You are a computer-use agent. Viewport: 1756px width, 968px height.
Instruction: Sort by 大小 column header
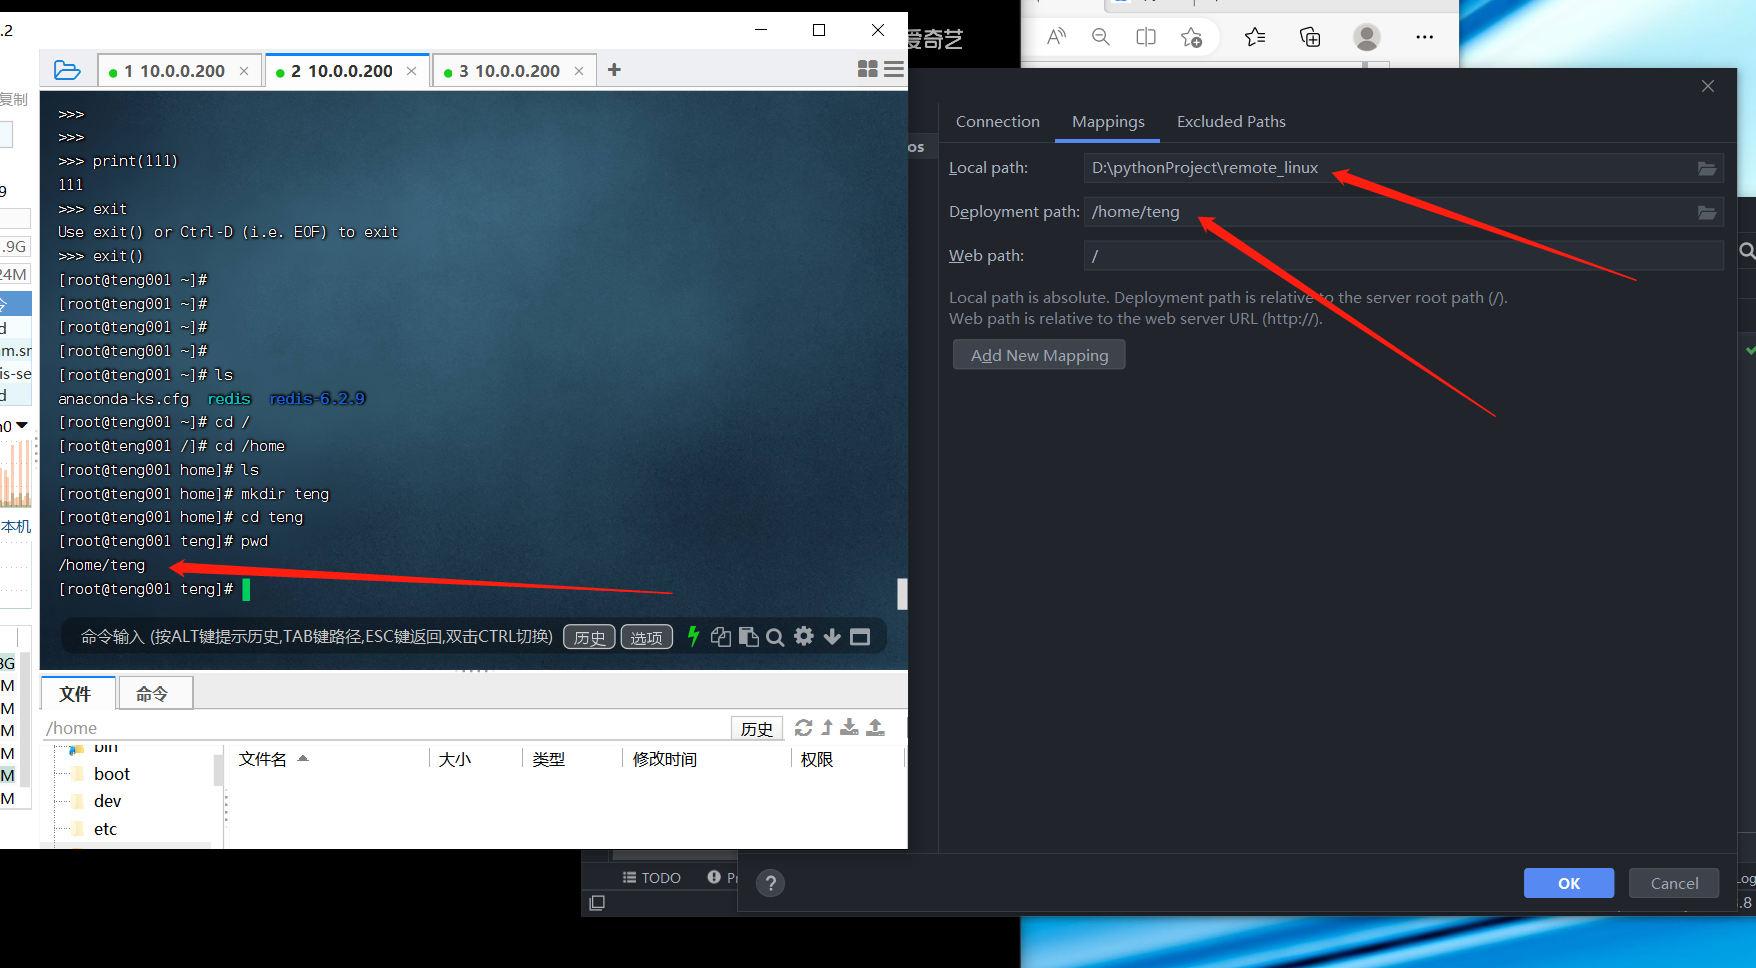tap(476, 760)
